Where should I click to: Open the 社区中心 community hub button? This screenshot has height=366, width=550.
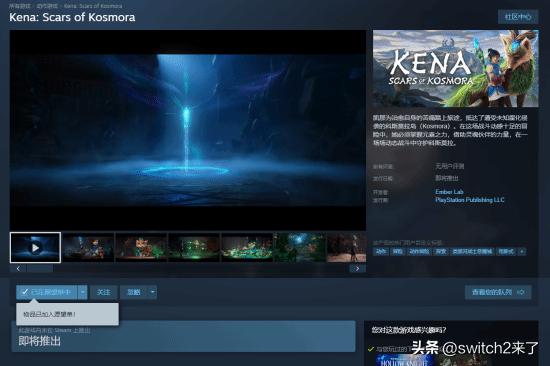[x=518, y=16]
